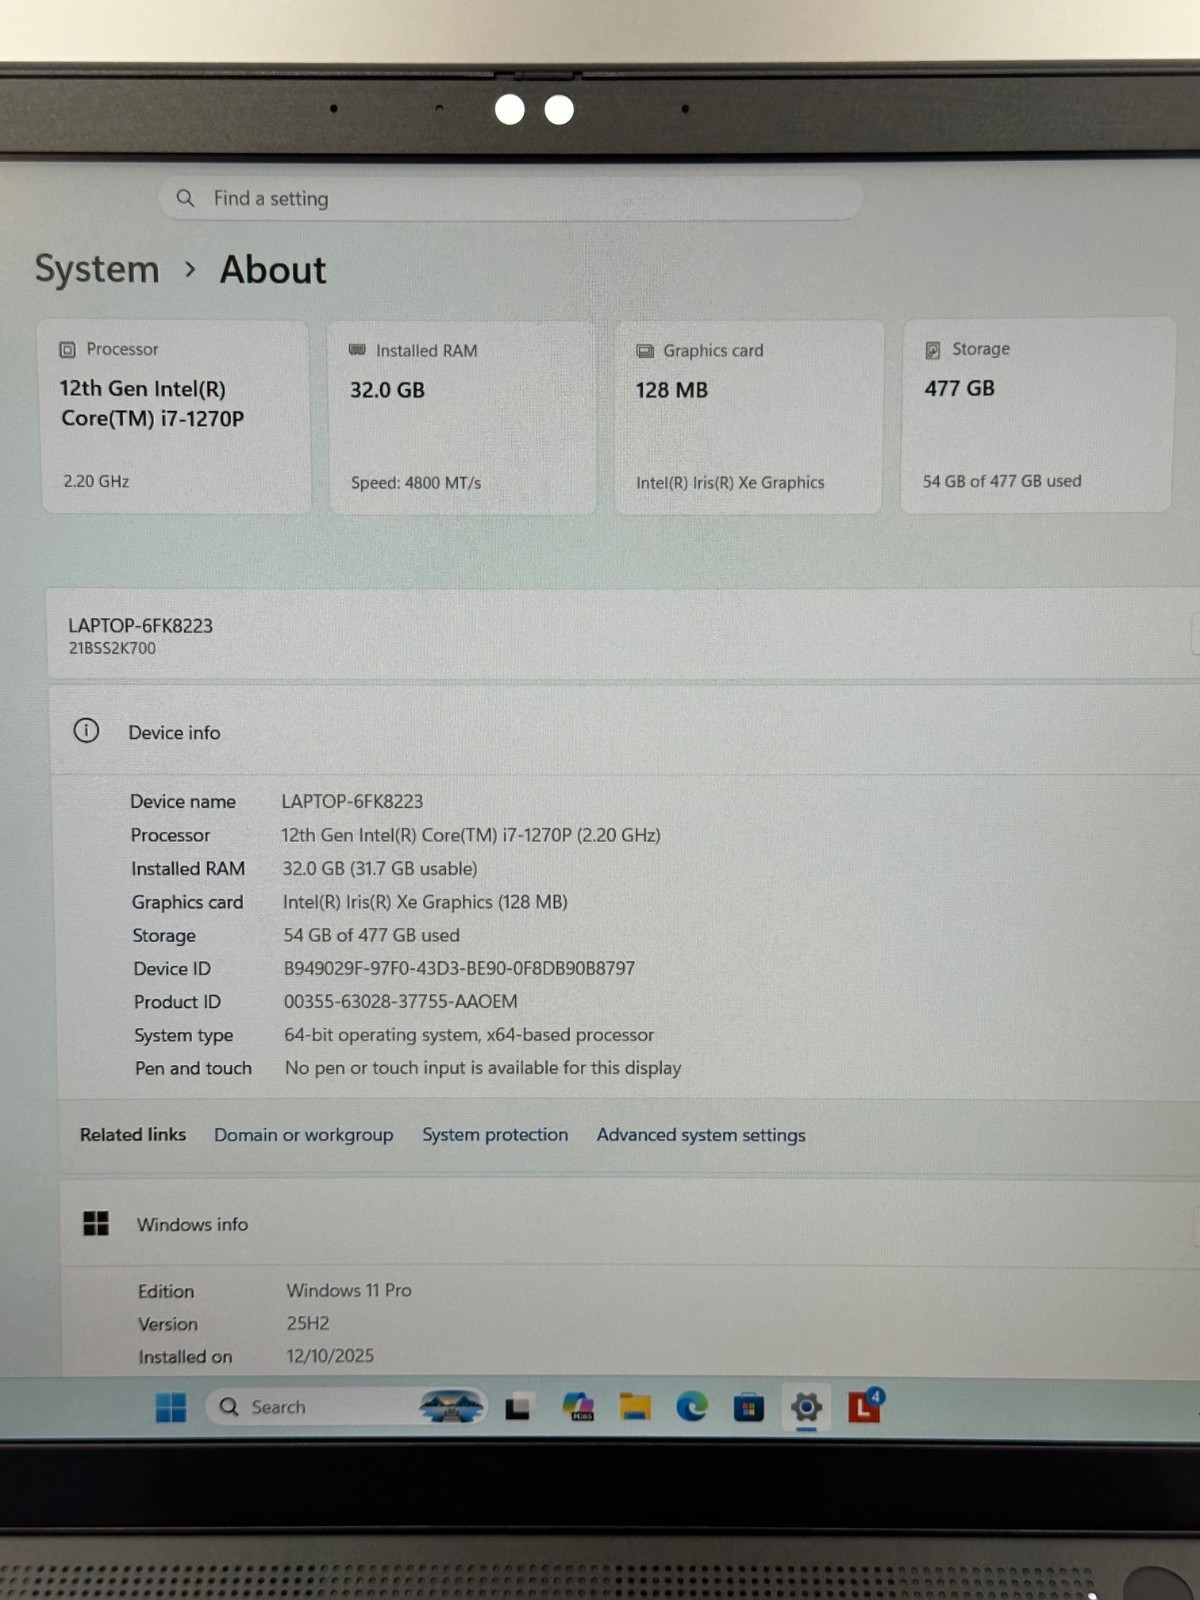Open Task View from the taskbar
The height and width of the screenshot is (1600, 1200).
518,1407
